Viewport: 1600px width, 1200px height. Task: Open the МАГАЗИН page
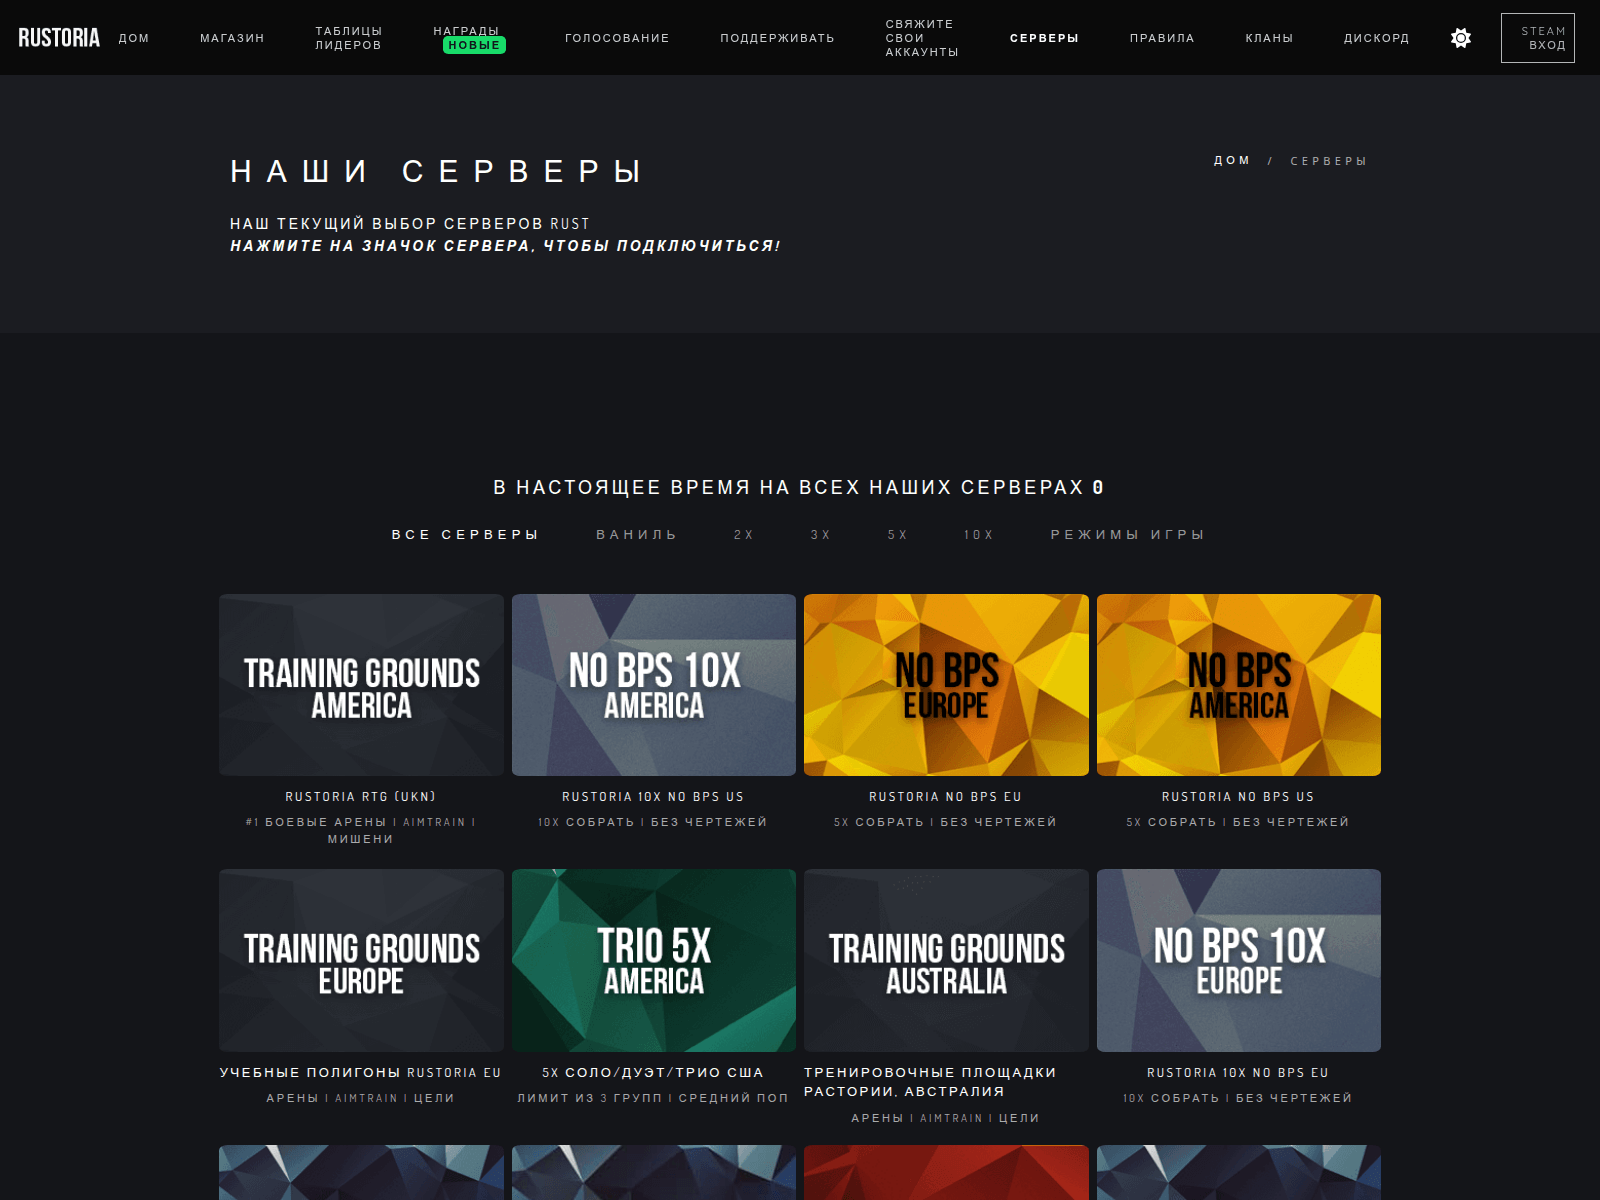coord(232,38)
